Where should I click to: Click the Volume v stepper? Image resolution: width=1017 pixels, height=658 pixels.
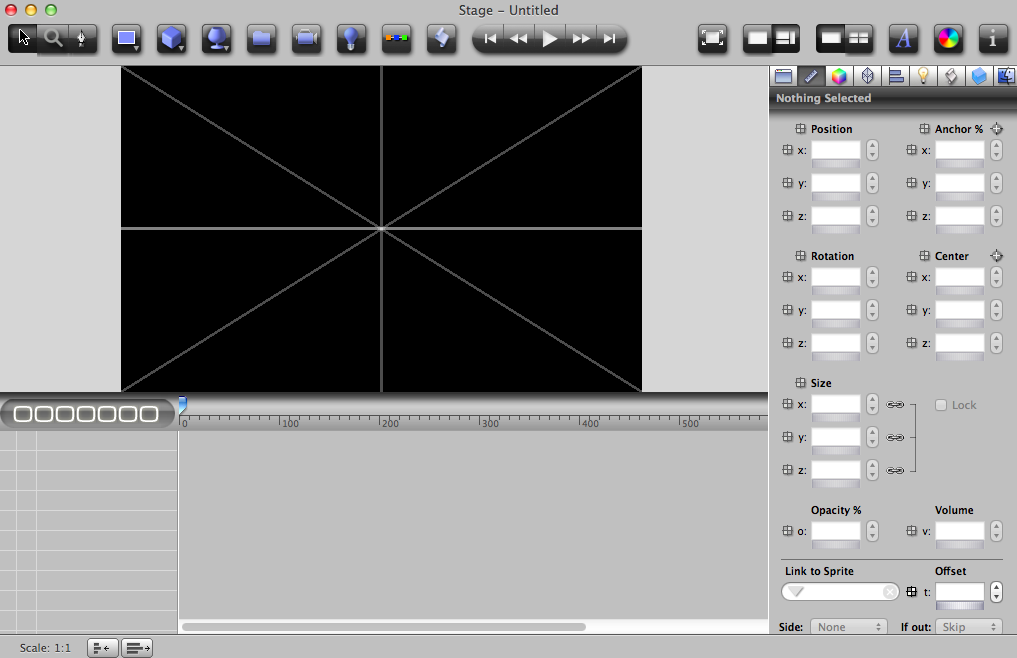(996, 531)
